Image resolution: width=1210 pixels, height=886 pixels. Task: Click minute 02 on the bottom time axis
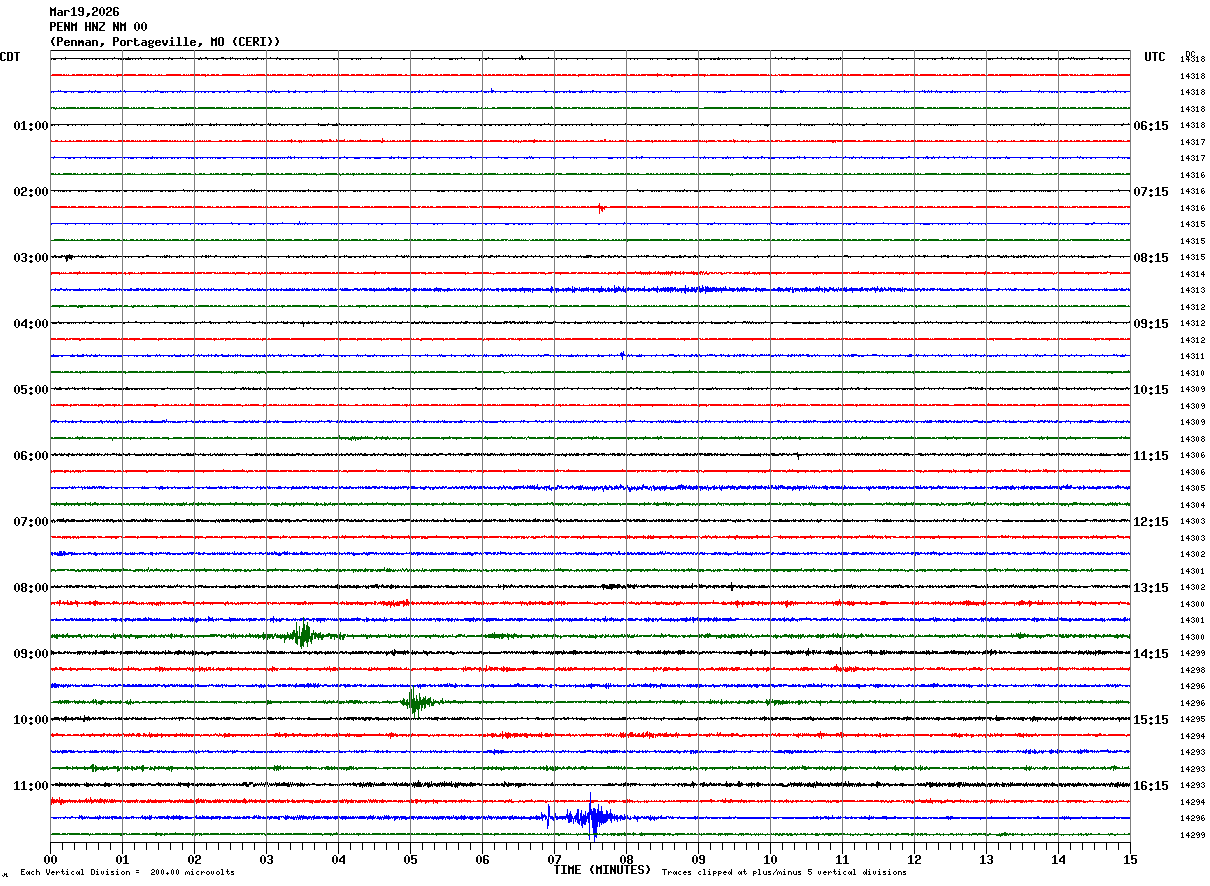pyautogui.click(x=194, y=859)
